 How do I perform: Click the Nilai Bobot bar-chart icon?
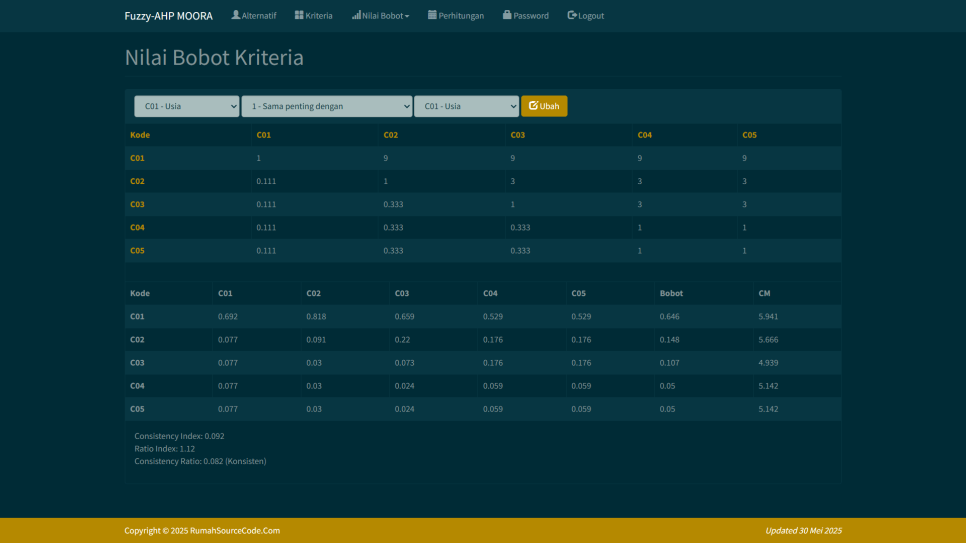(356, 15)
